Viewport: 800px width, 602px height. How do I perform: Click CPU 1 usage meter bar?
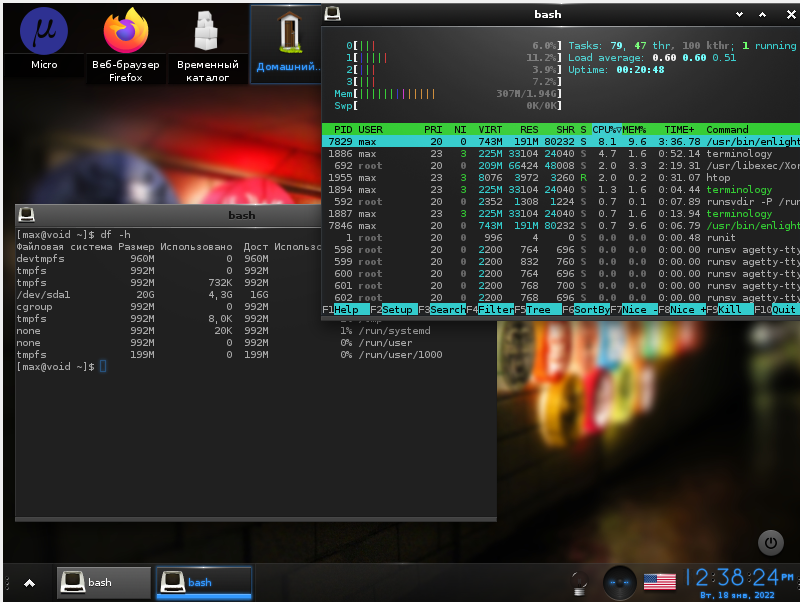point(454,58)
